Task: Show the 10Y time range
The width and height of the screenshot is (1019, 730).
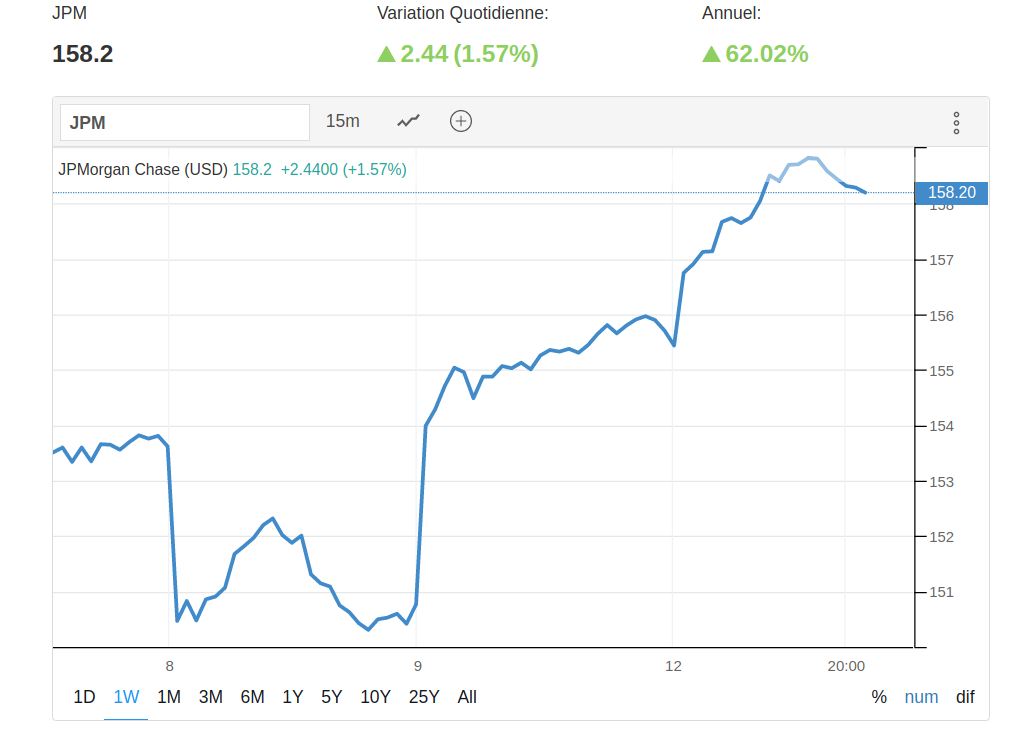Action: click(x=375, y=697)
